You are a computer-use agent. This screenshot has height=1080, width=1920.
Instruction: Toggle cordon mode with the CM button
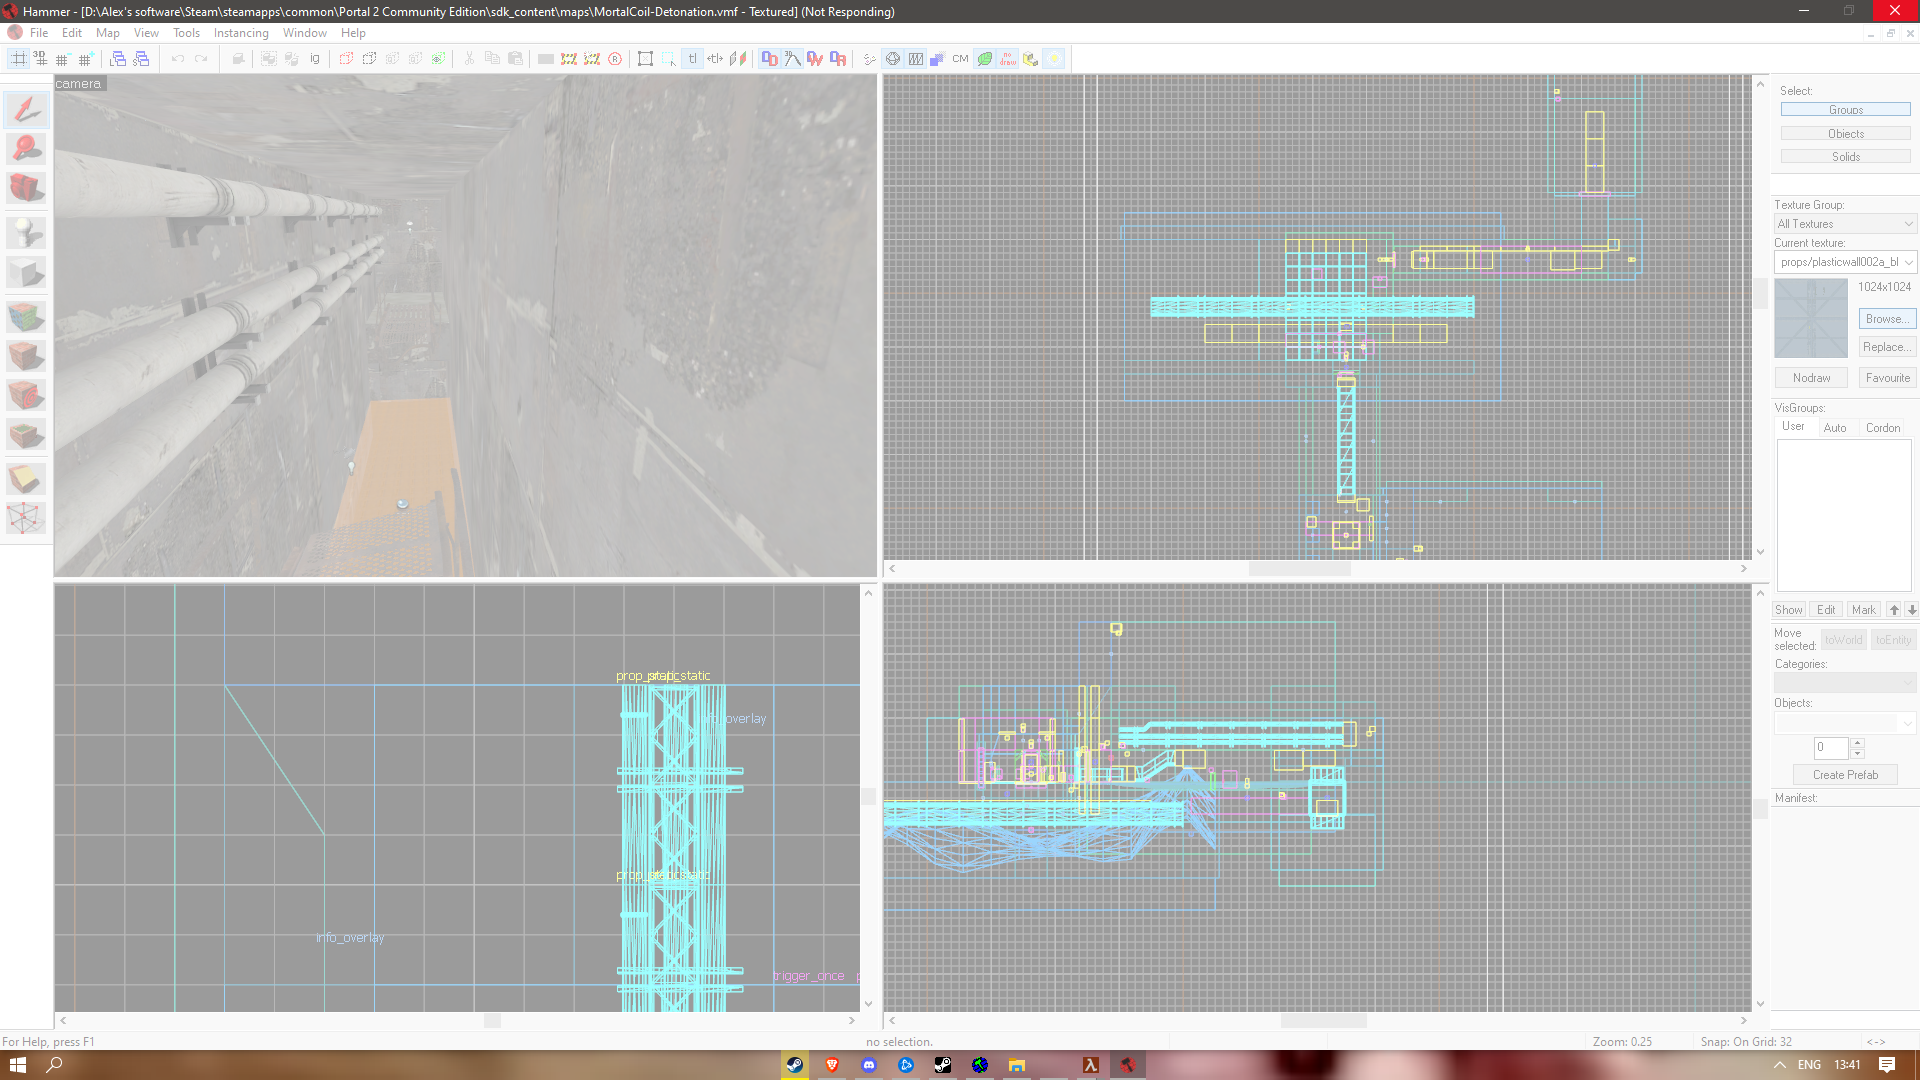(959, 59)
